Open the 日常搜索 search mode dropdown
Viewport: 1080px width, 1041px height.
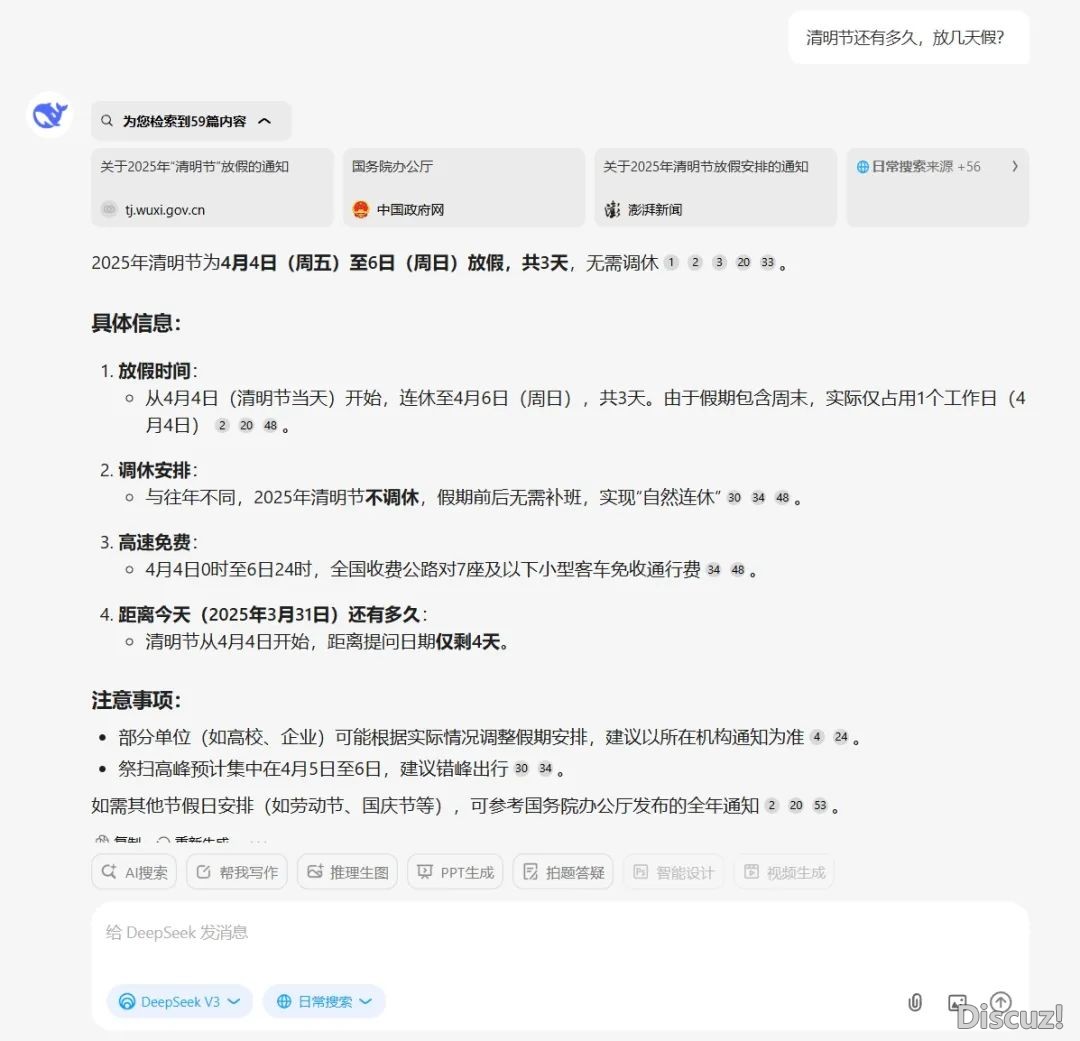[x=324, y=1001]
